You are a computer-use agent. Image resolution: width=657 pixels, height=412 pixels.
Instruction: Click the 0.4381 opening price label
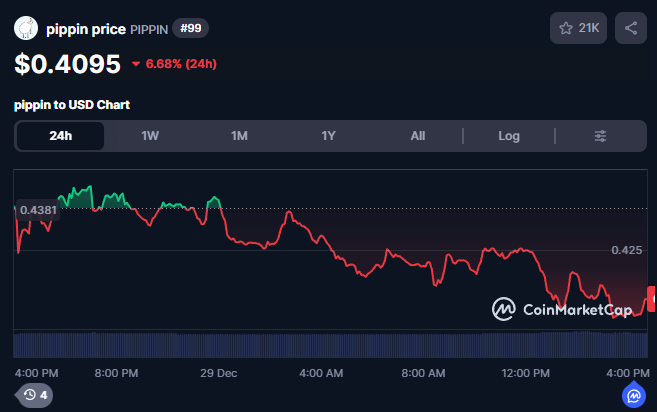coord(38,210)
